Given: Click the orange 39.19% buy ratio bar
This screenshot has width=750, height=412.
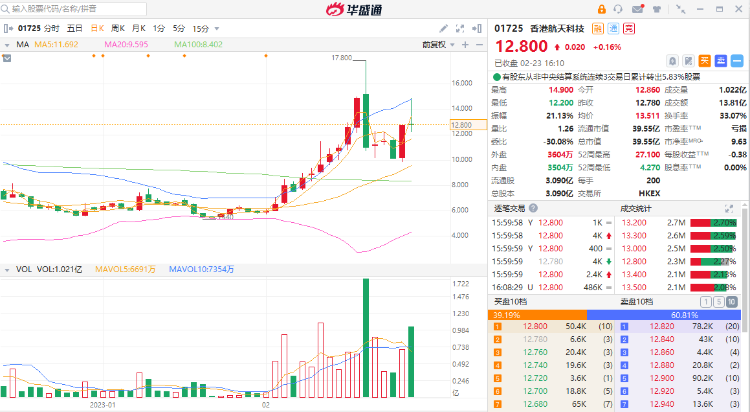Looking at the screenshot, I should [x=537, y=315].
